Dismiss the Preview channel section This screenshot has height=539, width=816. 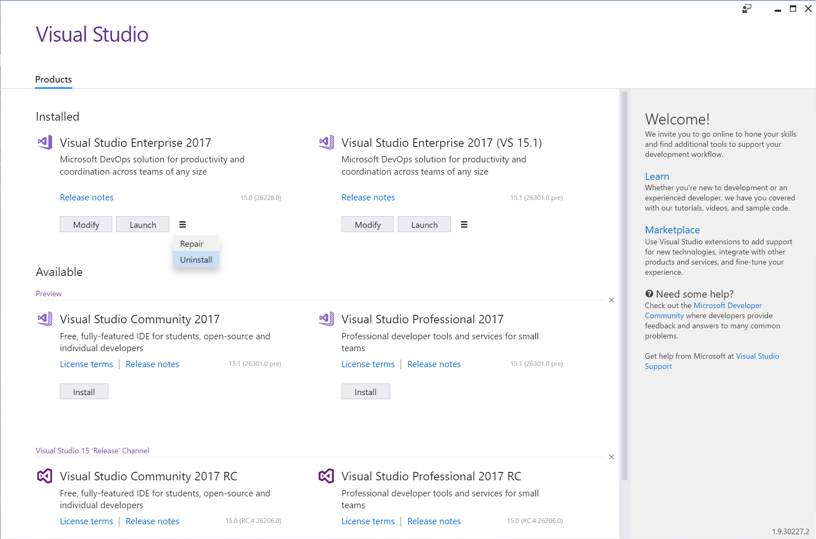coord(612,300)
